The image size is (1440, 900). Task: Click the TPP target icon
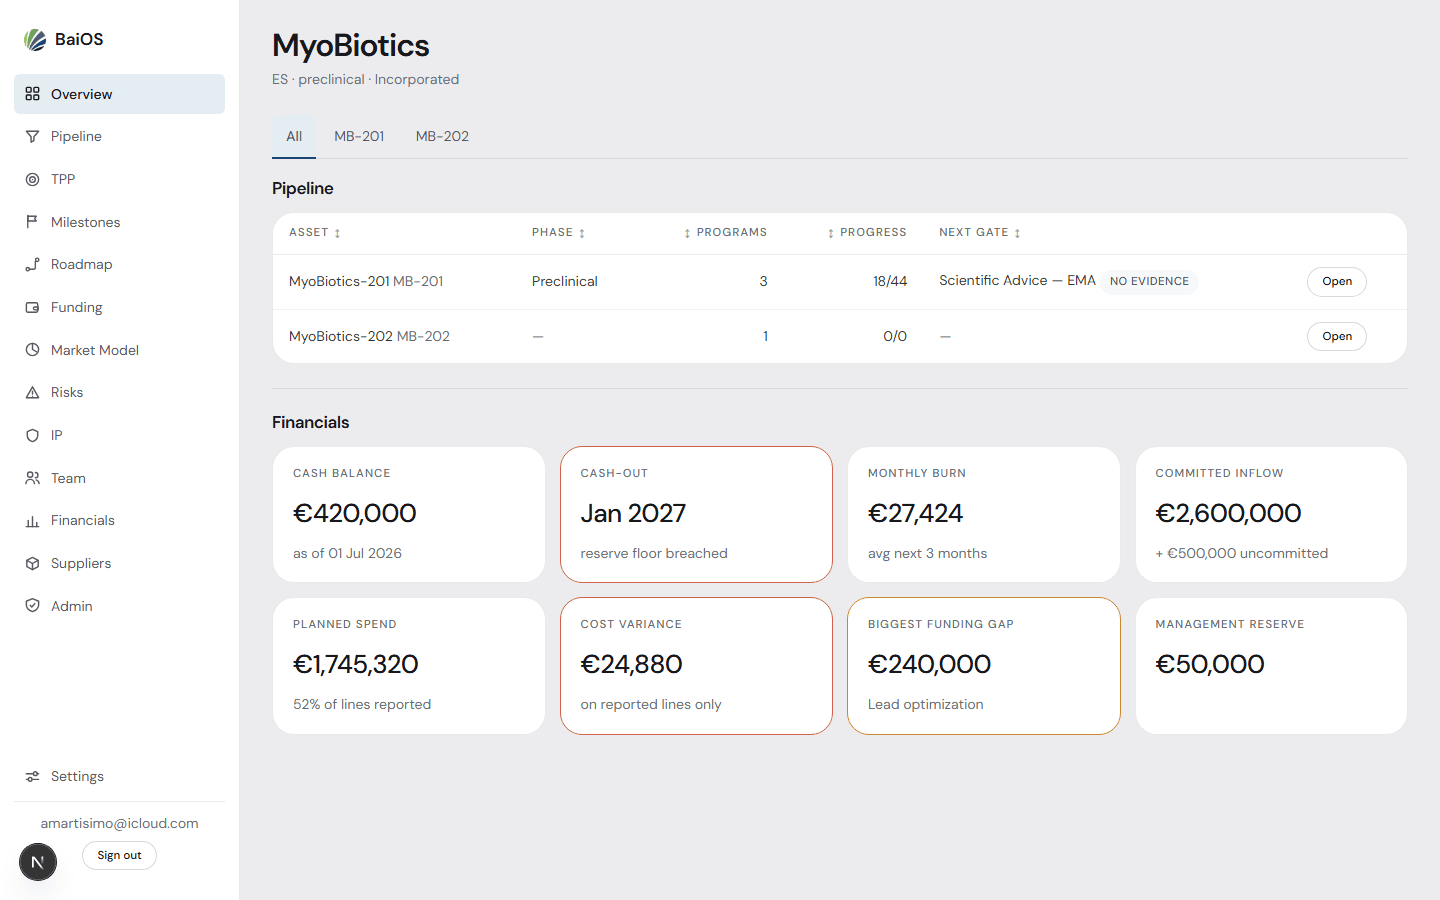click(x=32, y=179)
